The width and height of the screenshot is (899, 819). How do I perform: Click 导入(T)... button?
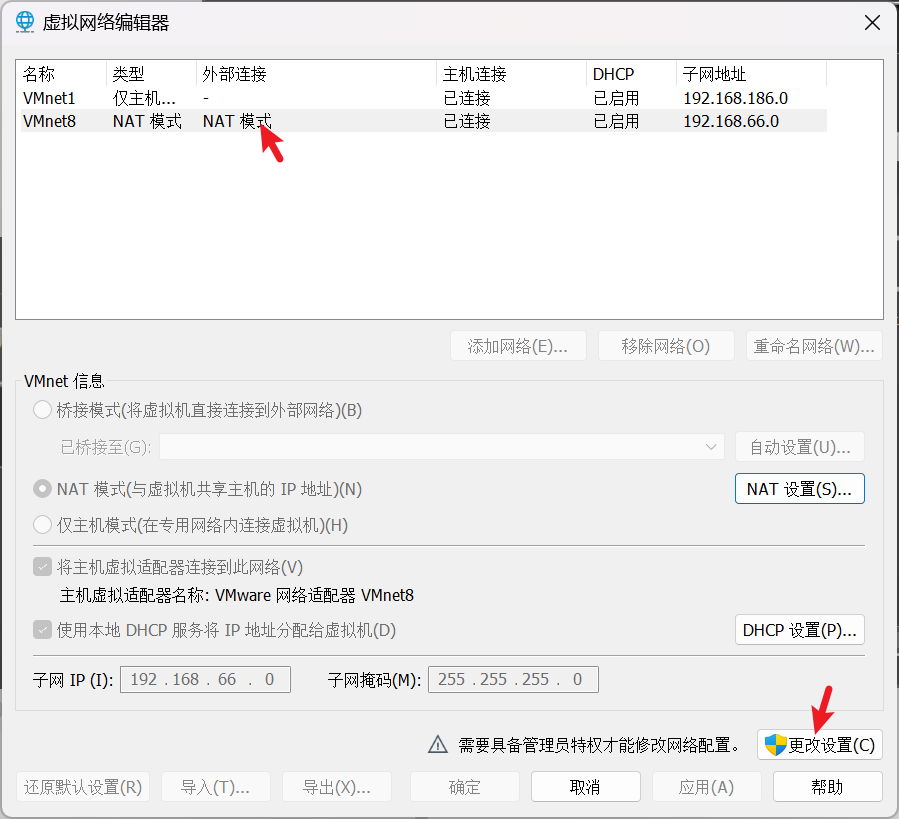click(216, 787)
